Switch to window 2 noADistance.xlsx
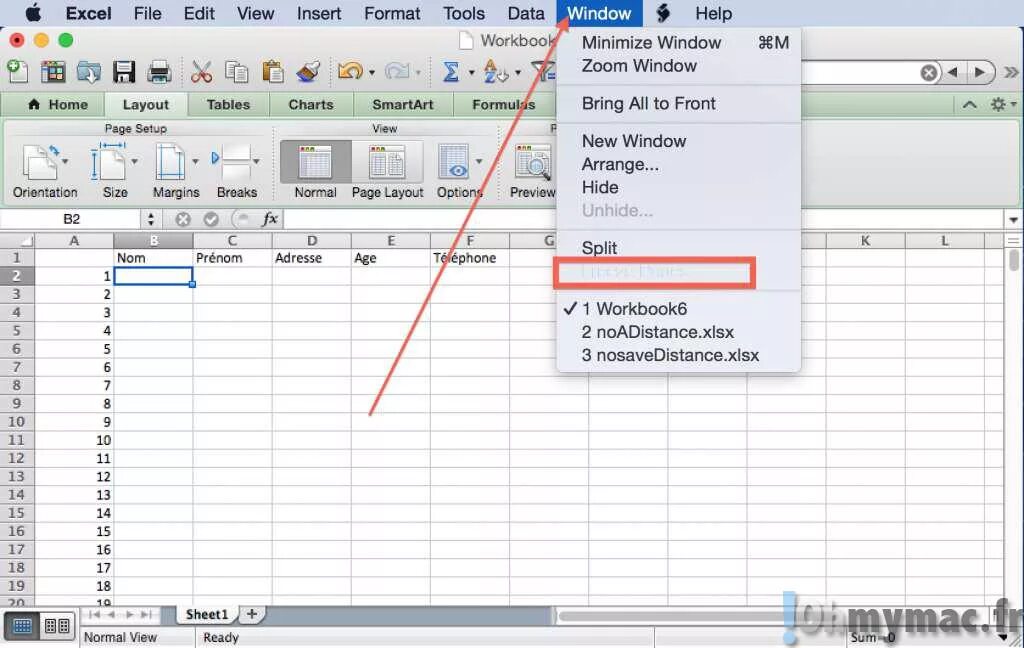 [678, 332]
